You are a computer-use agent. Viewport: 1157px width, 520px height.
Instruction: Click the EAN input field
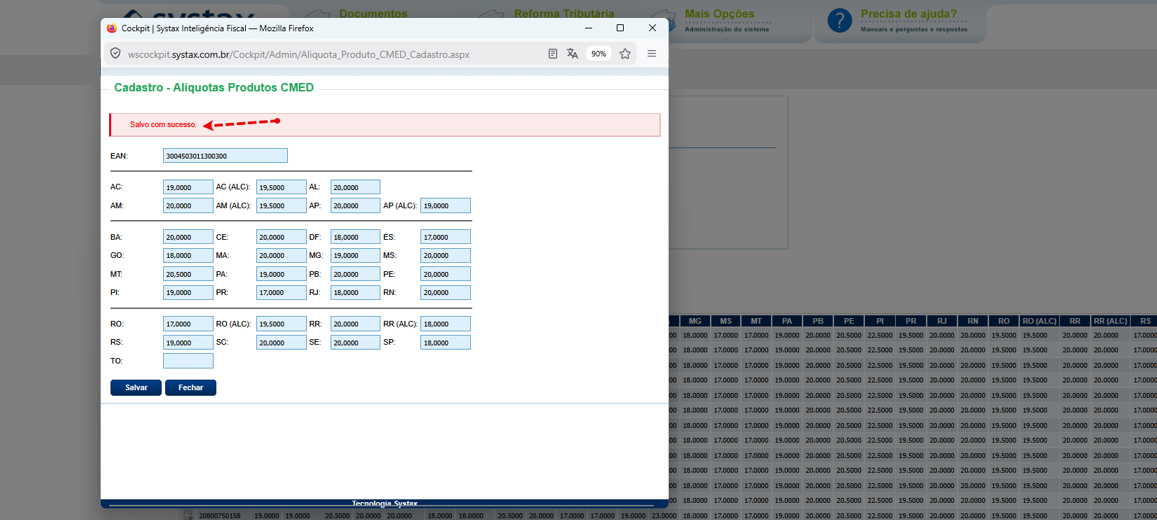click(x=225, y=156)
